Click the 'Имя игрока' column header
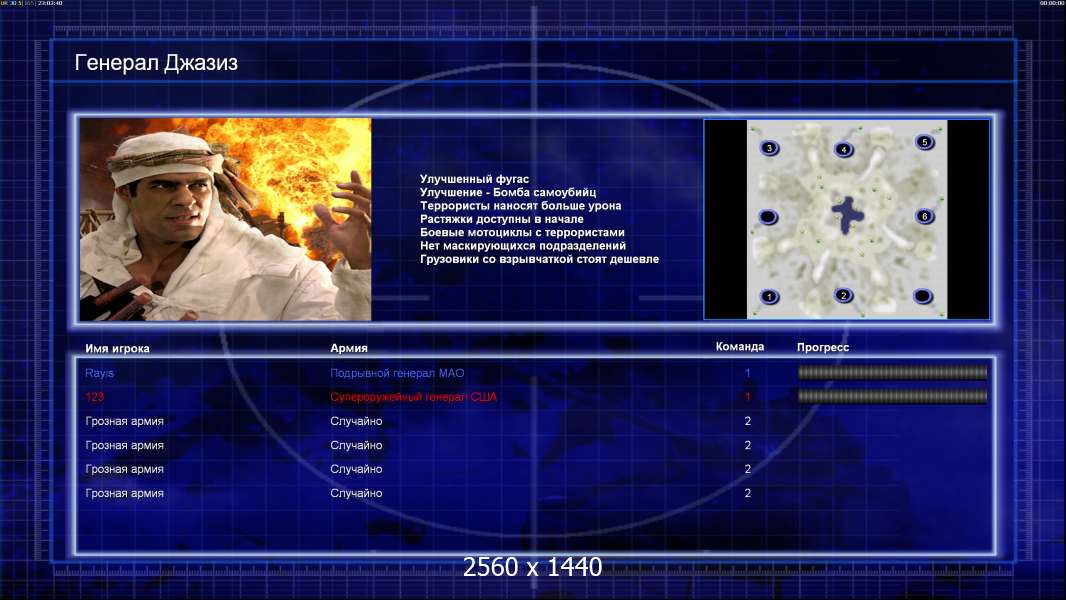 tap(117, 349)
